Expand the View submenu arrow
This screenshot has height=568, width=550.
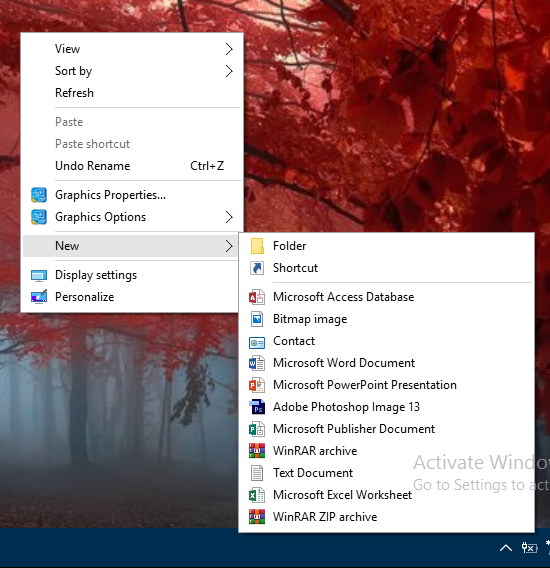[229, 49]
